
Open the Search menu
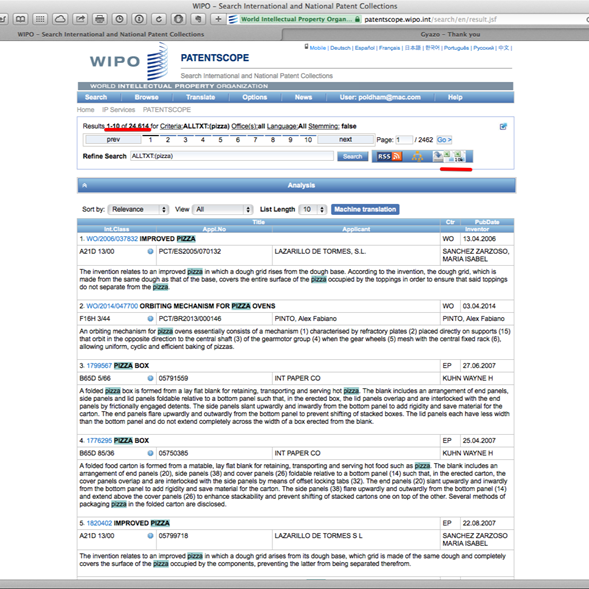coord(96,97)
